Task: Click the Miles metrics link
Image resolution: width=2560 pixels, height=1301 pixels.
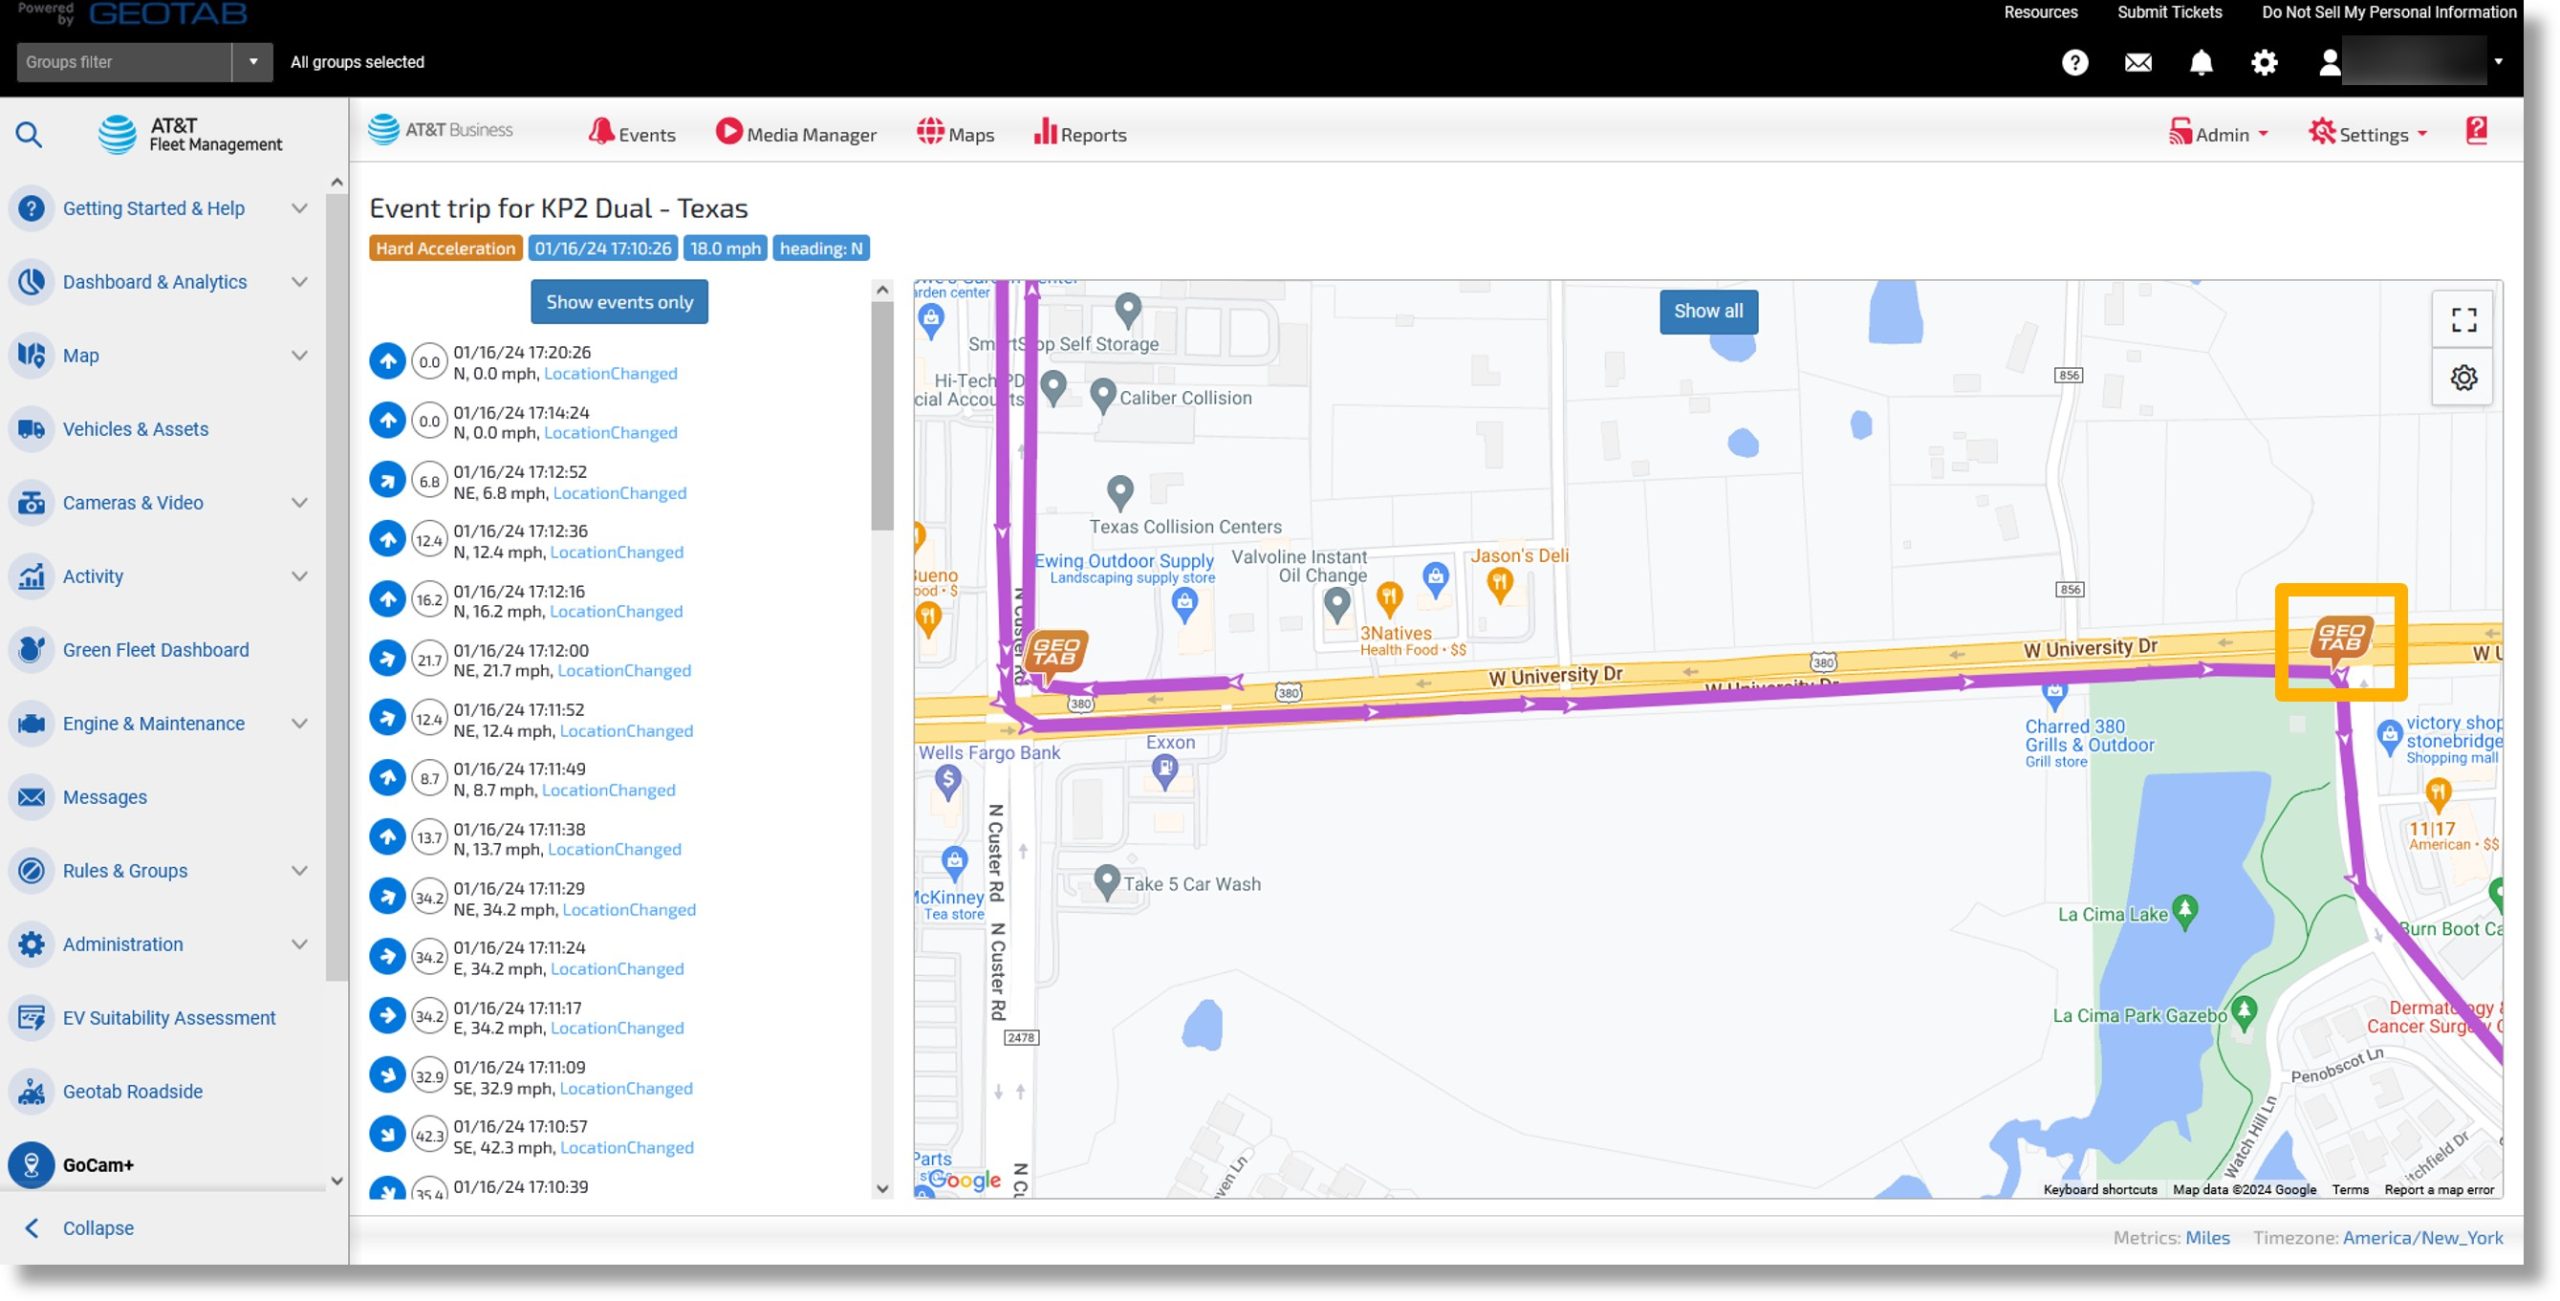Action: (x=2207, y=1237)
